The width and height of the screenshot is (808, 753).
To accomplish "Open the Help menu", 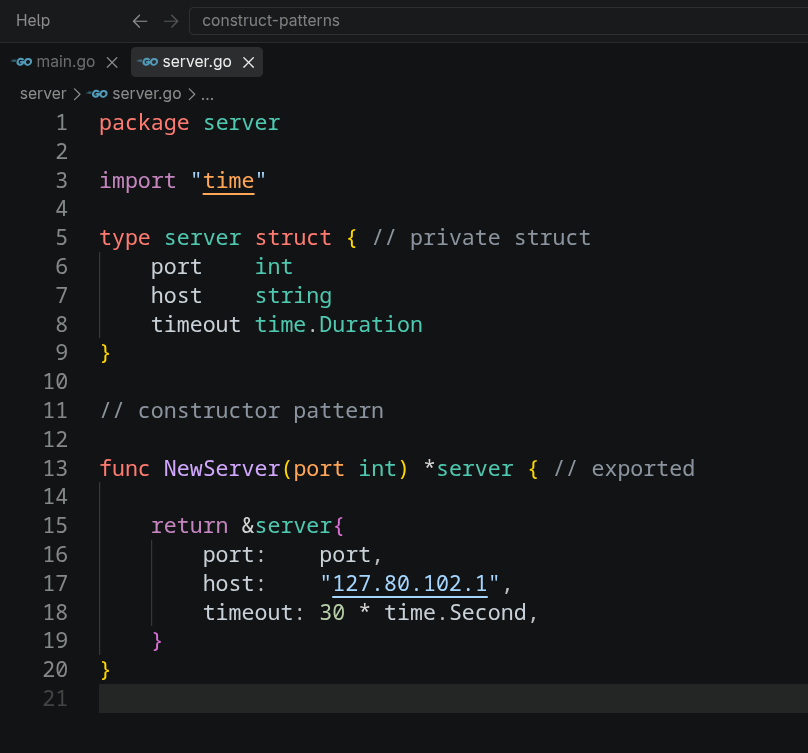I will (33, 21).
